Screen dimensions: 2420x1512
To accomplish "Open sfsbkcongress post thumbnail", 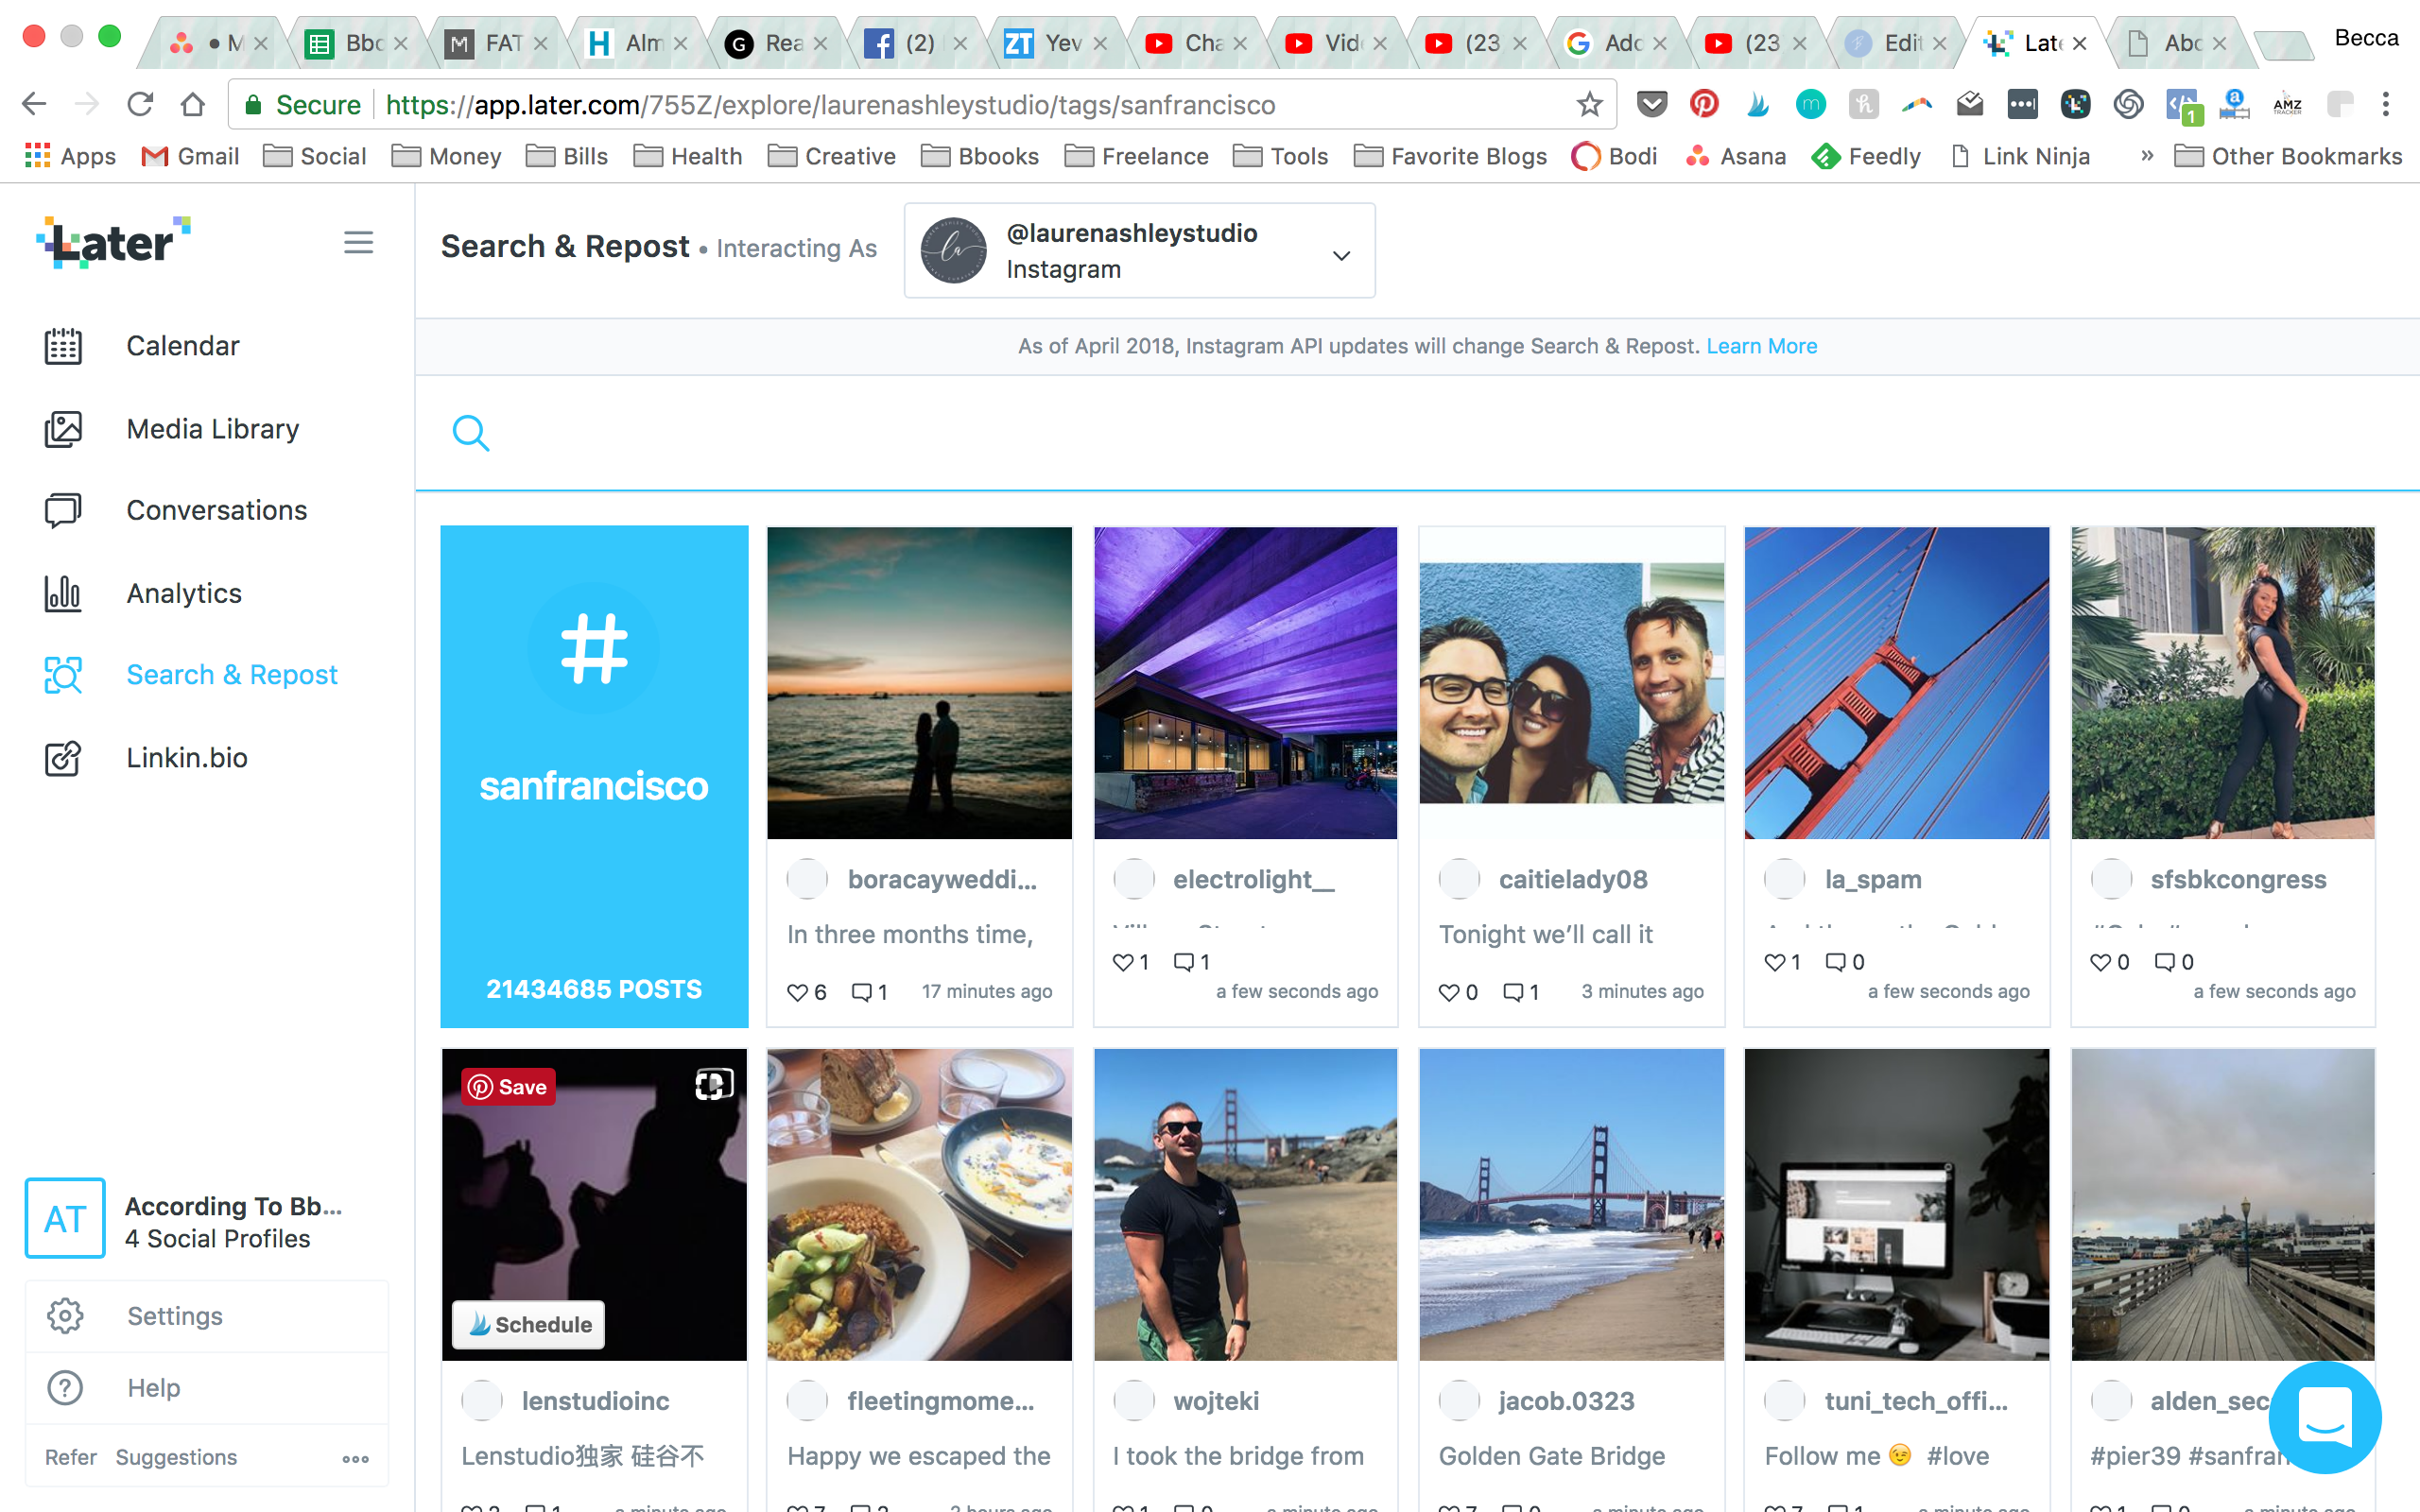I will [2222, 683].
